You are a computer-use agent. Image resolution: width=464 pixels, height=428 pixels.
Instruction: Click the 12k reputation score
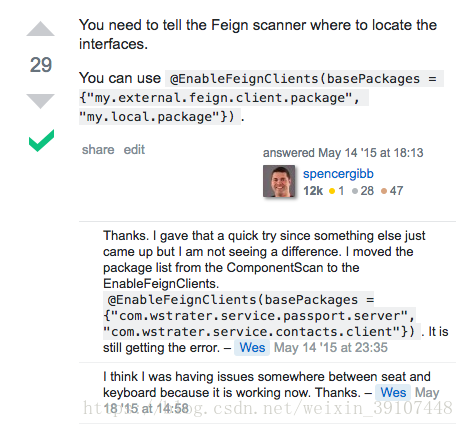tap(313, 191)
